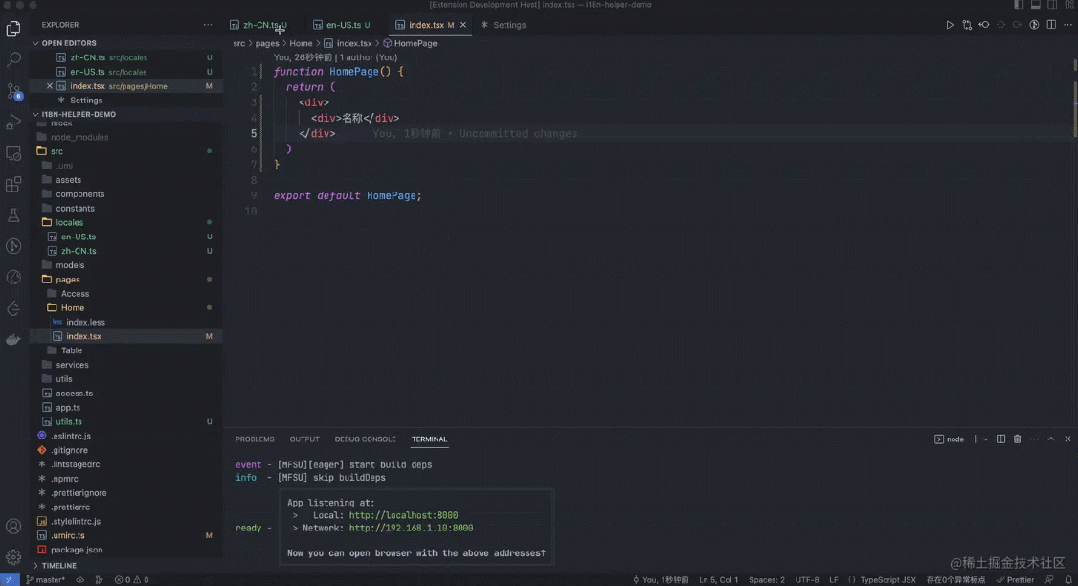Screen dimensions: 1078x586
Task: Open Run and Debug view
Action: [x=13, y=122]
